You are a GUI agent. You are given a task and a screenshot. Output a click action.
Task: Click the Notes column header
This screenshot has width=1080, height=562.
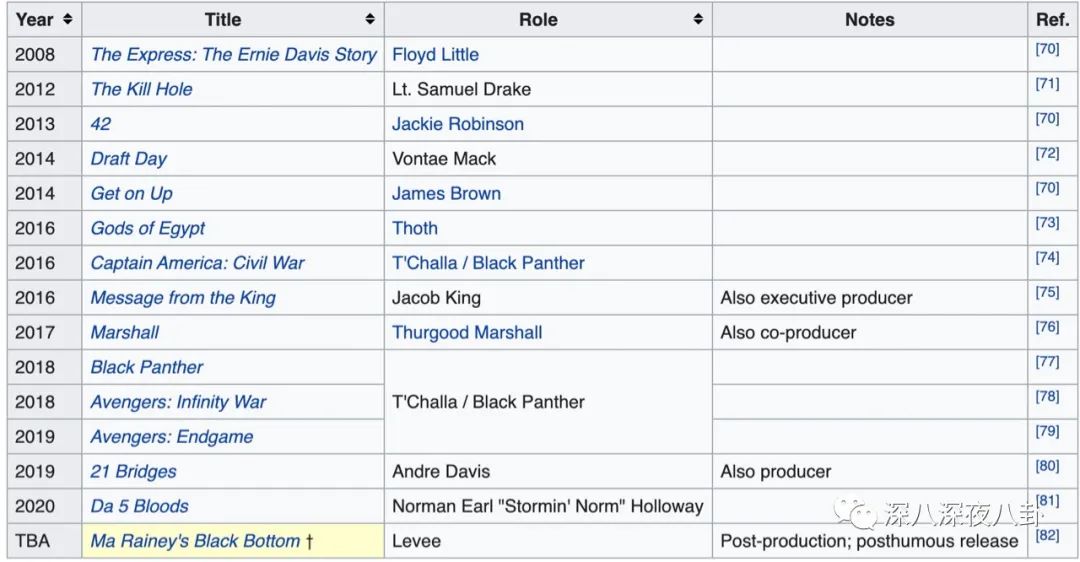(869, 19)
